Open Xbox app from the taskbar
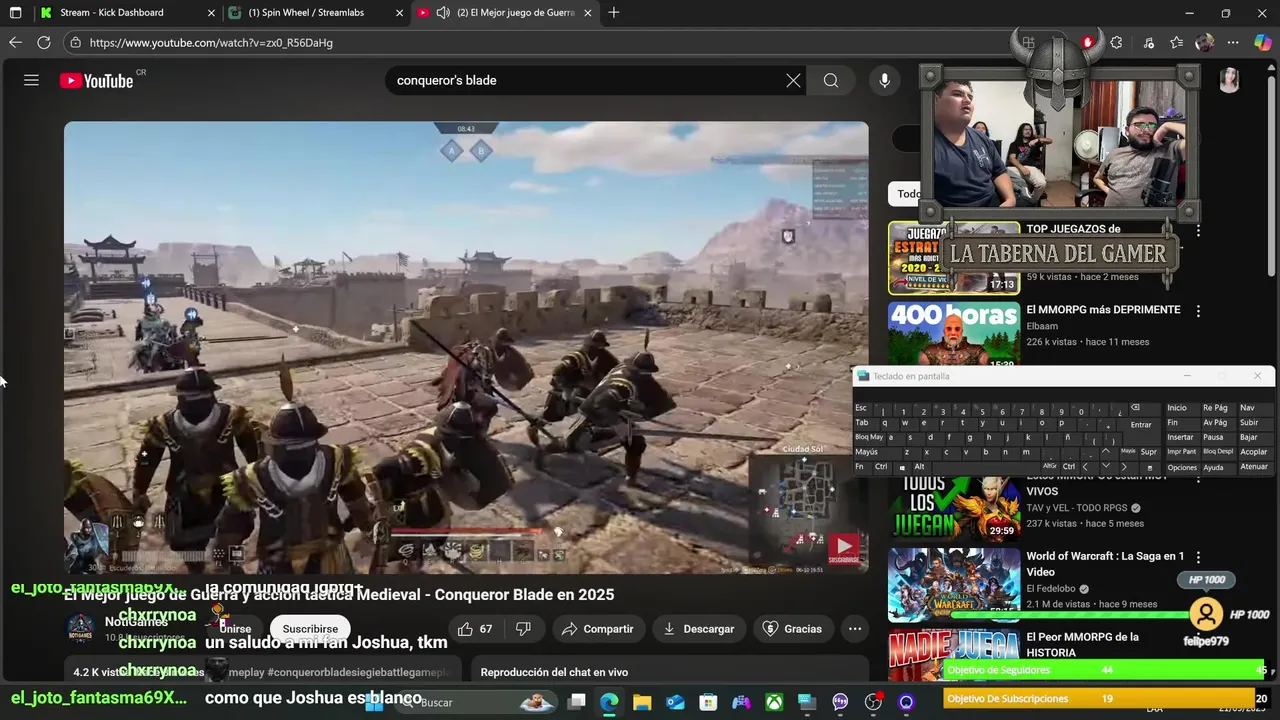The image size is (1280, 720). (774, 702)
